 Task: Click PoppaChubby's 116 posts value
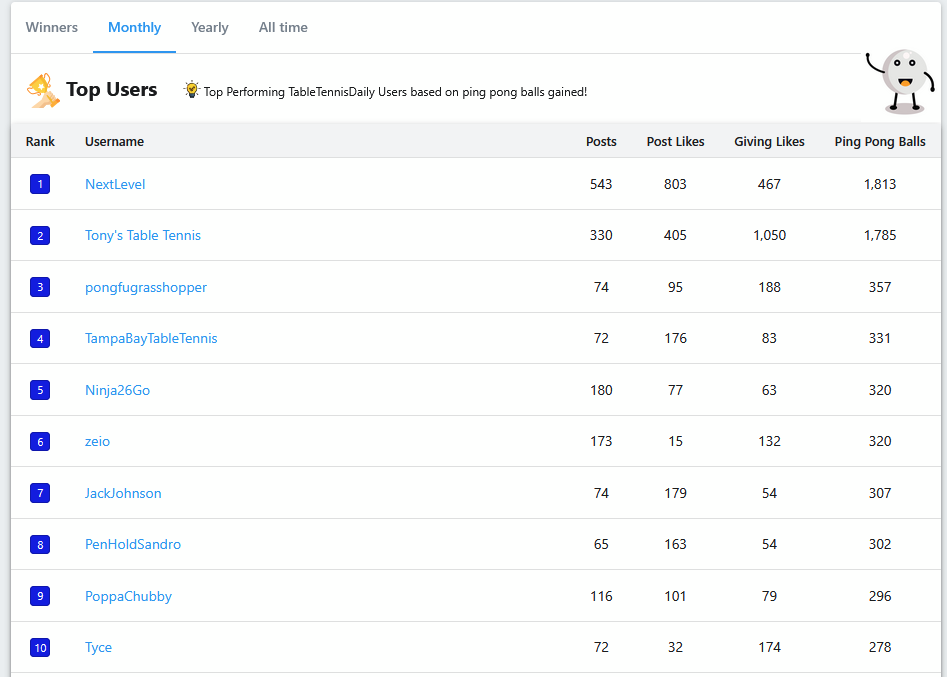coord(601,597)
